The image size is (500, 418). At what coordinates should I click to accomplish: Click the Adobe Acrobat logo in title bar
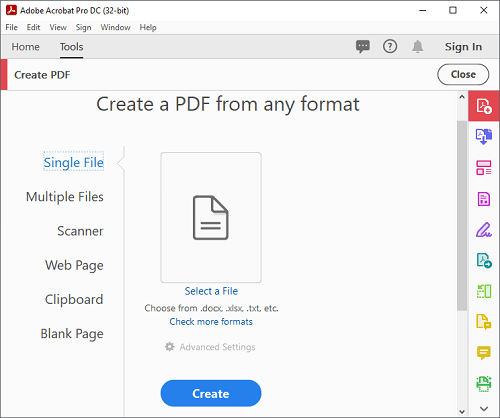tap(11, 10)
